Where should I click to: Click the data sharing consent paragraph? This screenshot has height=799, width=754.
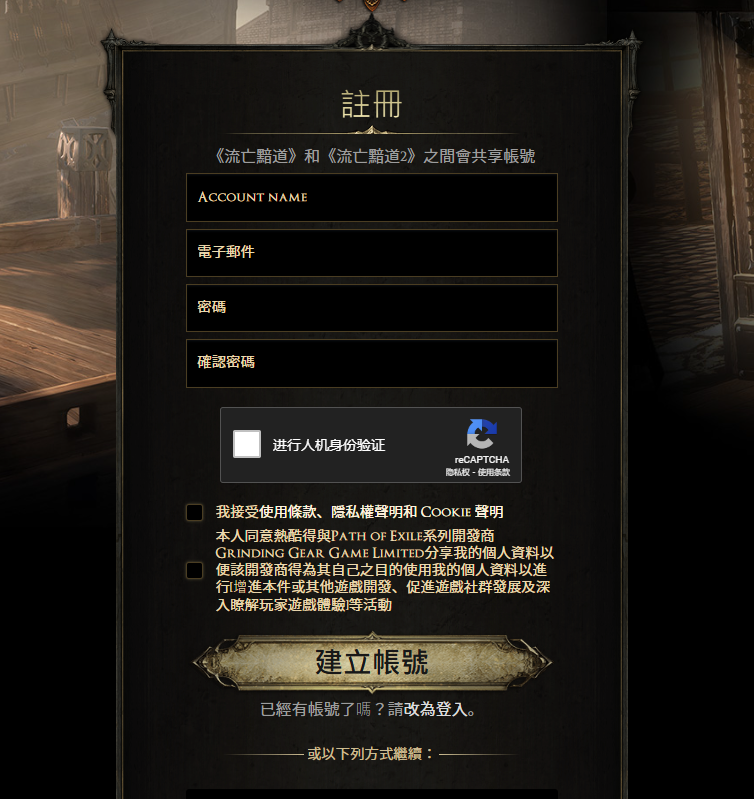pos(384,570)
